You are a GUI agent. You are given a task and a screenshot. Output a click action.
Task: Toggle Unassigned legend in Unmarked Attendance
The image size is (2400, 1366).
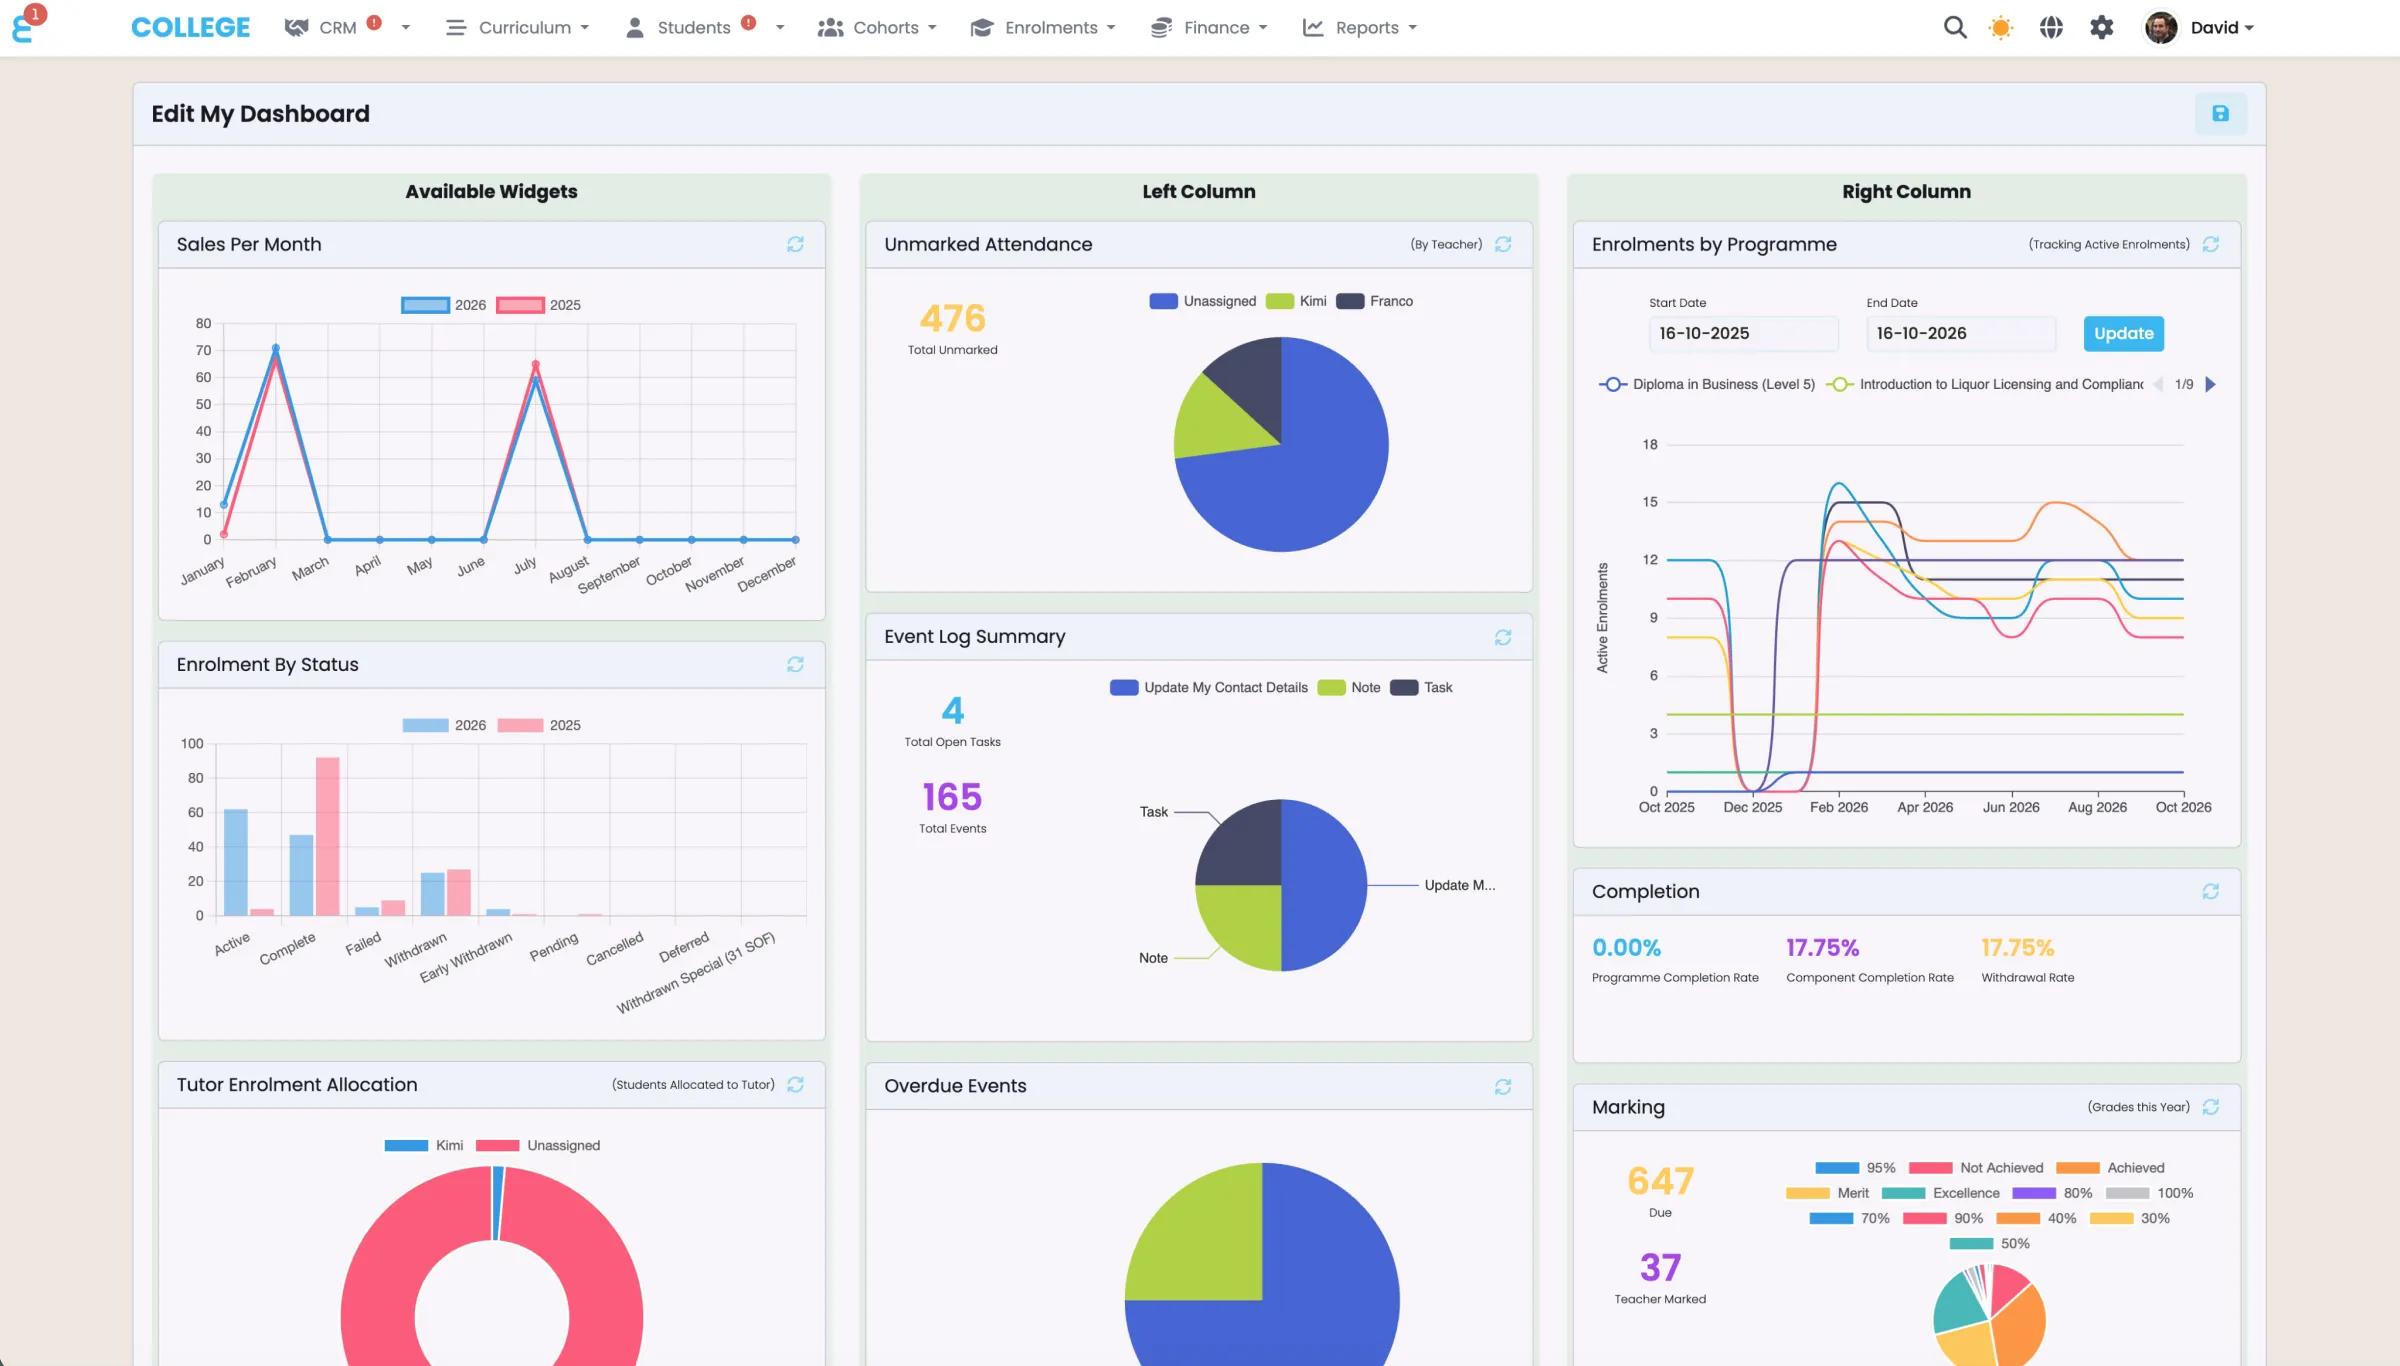coord(1202,301)
